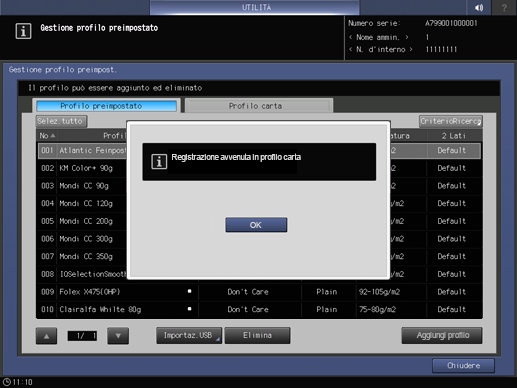
Task: Click OK in the registration dialog
Action: tap(256, 225)
